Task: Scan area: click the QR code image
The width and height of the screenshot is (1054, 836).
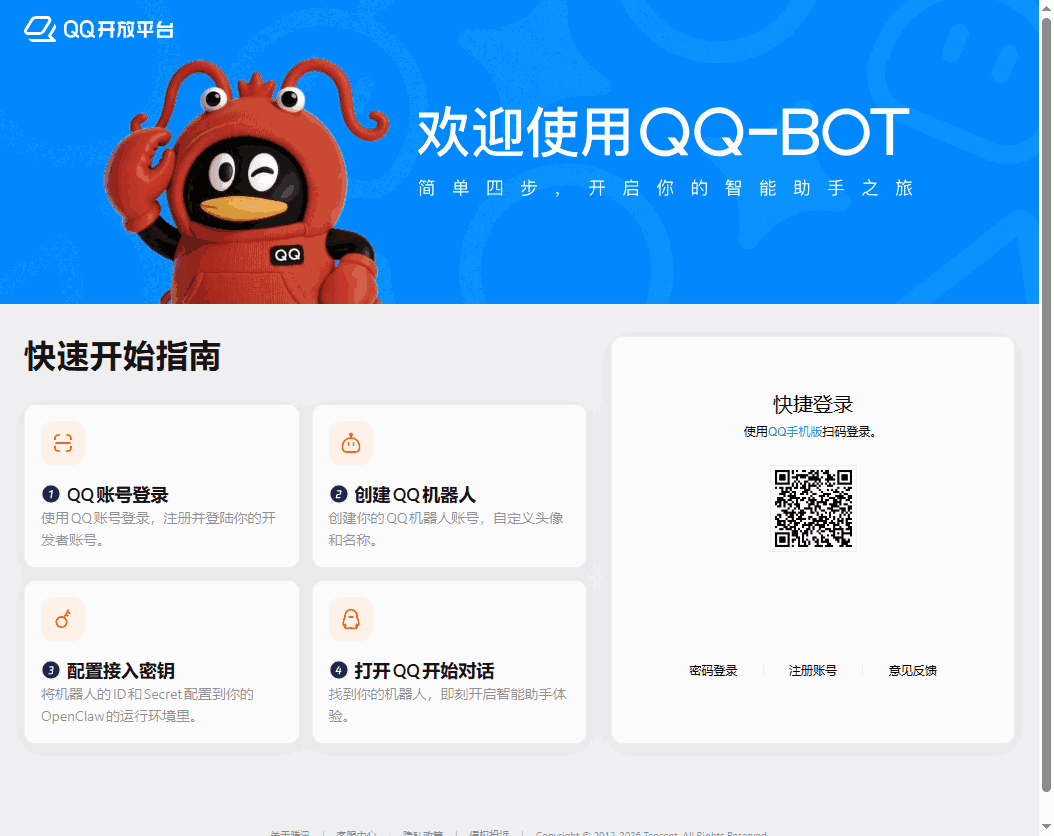Action: (x=814, y=509)
